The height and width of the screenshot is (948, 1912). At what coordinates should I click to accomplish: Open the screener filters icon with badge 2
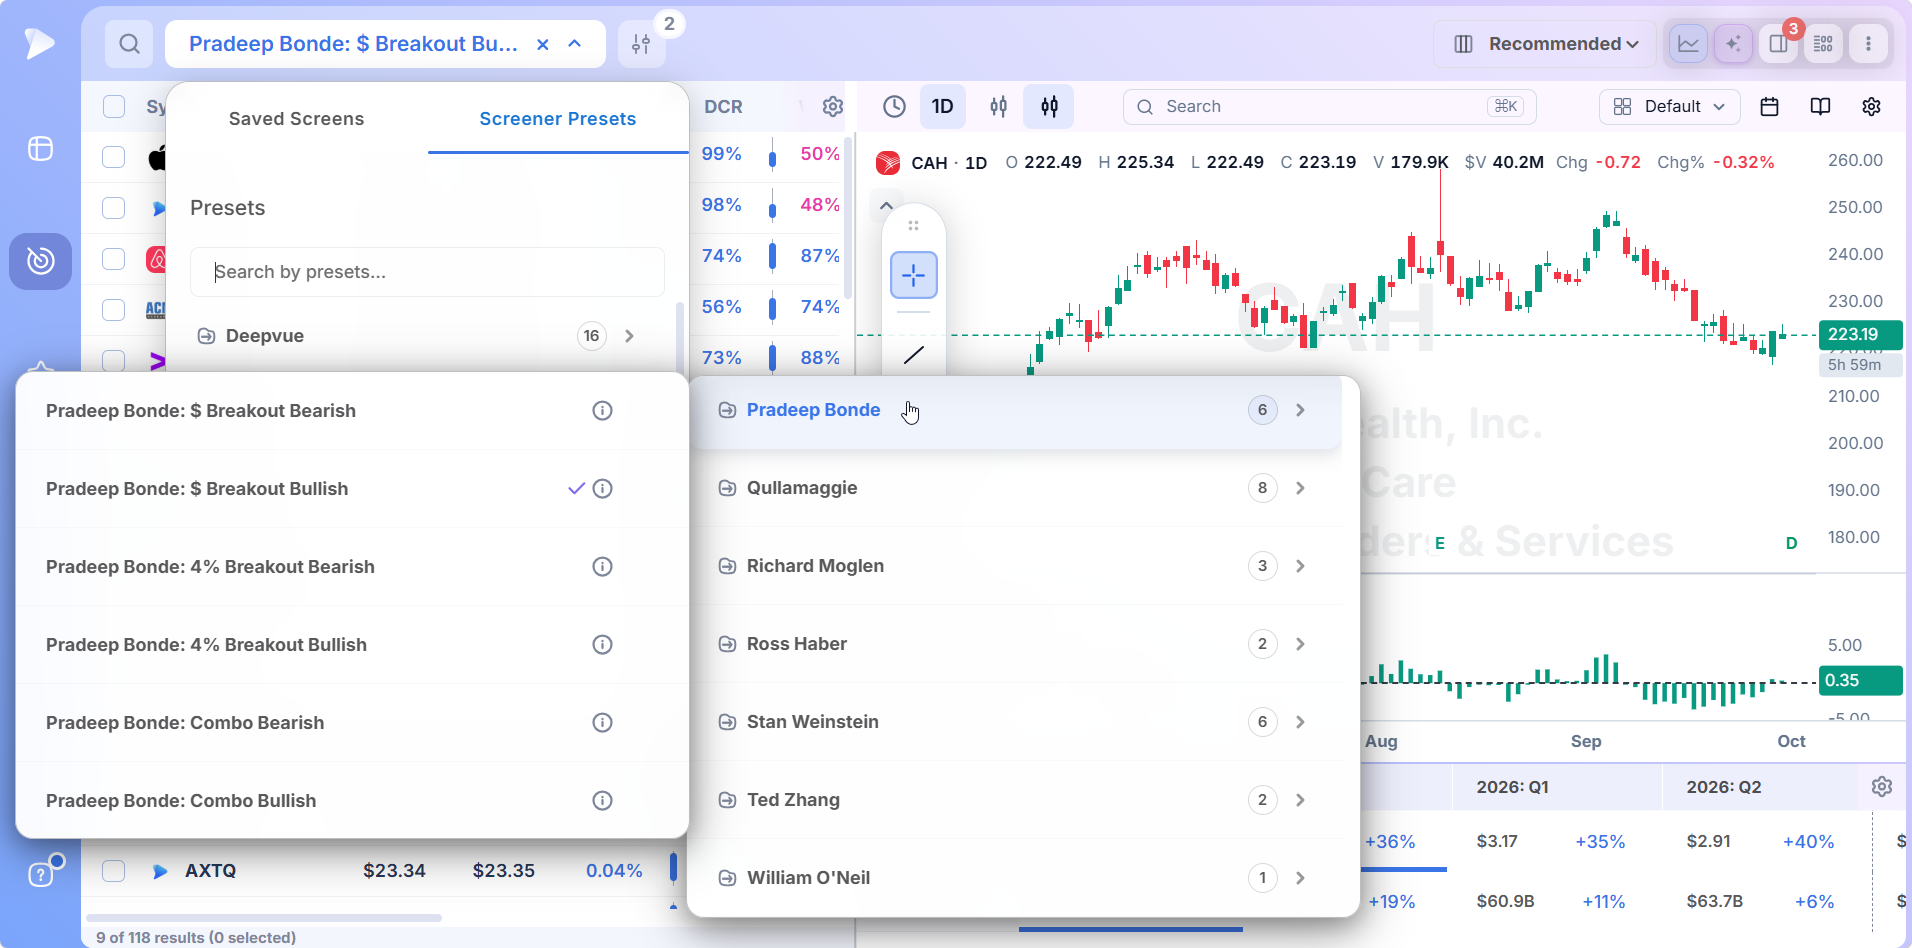click(642, 44)
